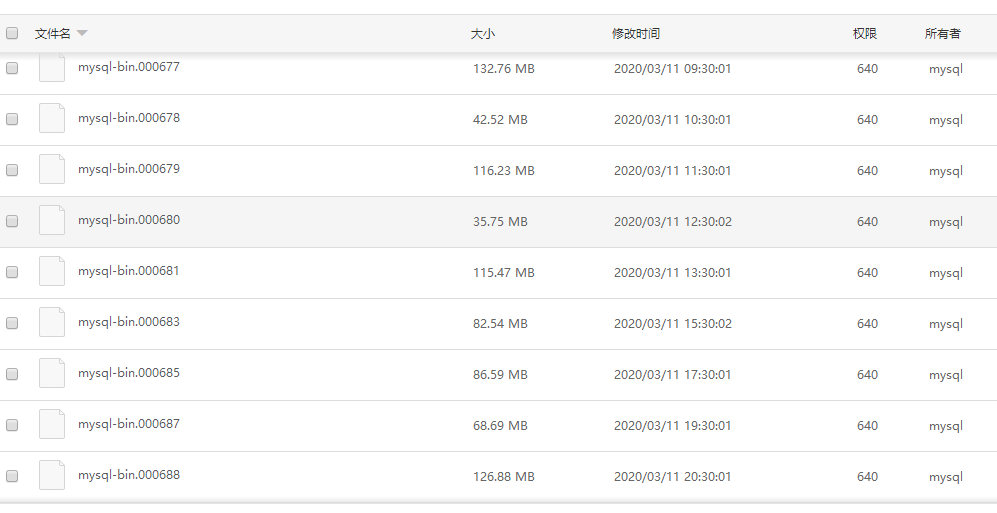Sort files by 修改时间 column header
The image size is (997, 513).
point(636,33)
